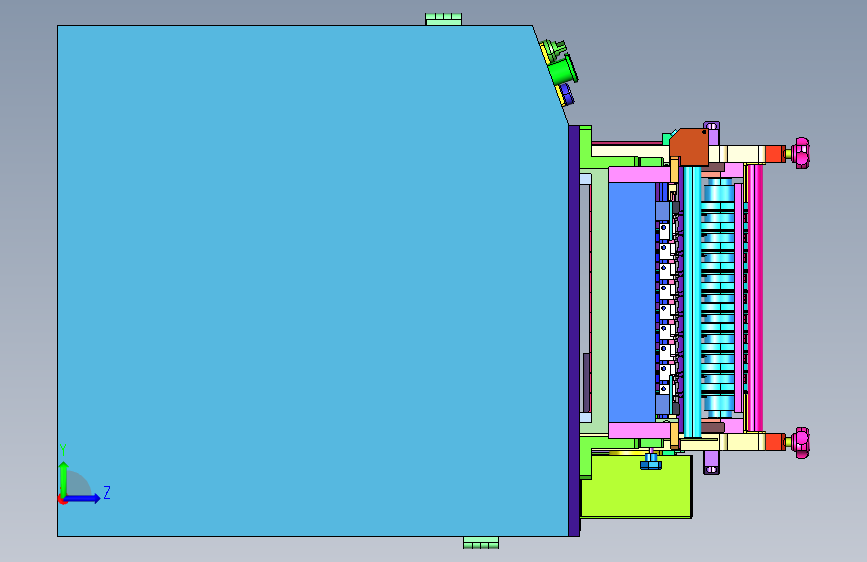Select the light-green hinge tab on bottom edge
867x562 pixels.
click(x=481, y=543)
